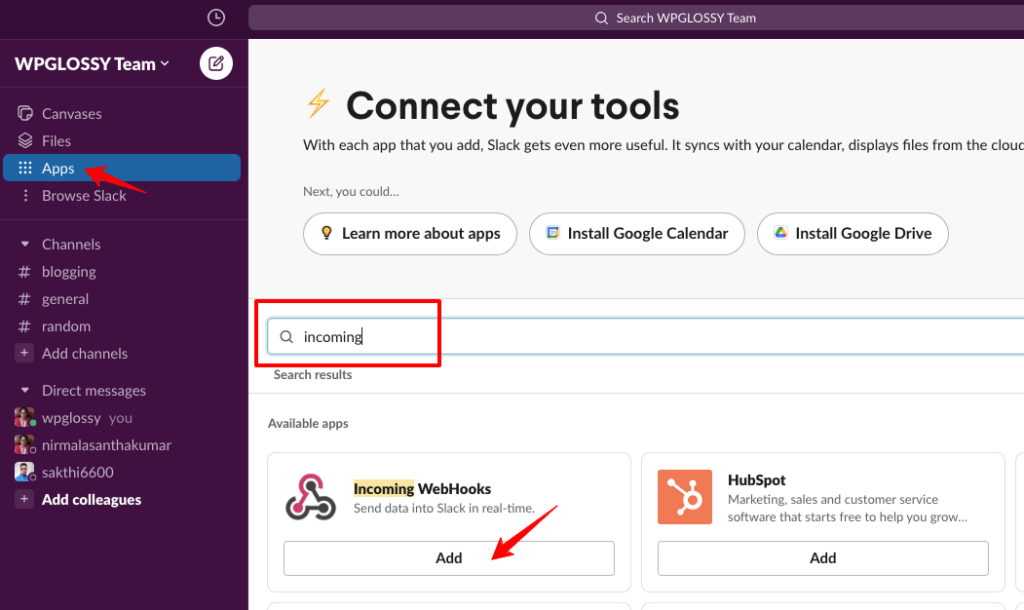Click the HubSpot app title

click(756, 480)
